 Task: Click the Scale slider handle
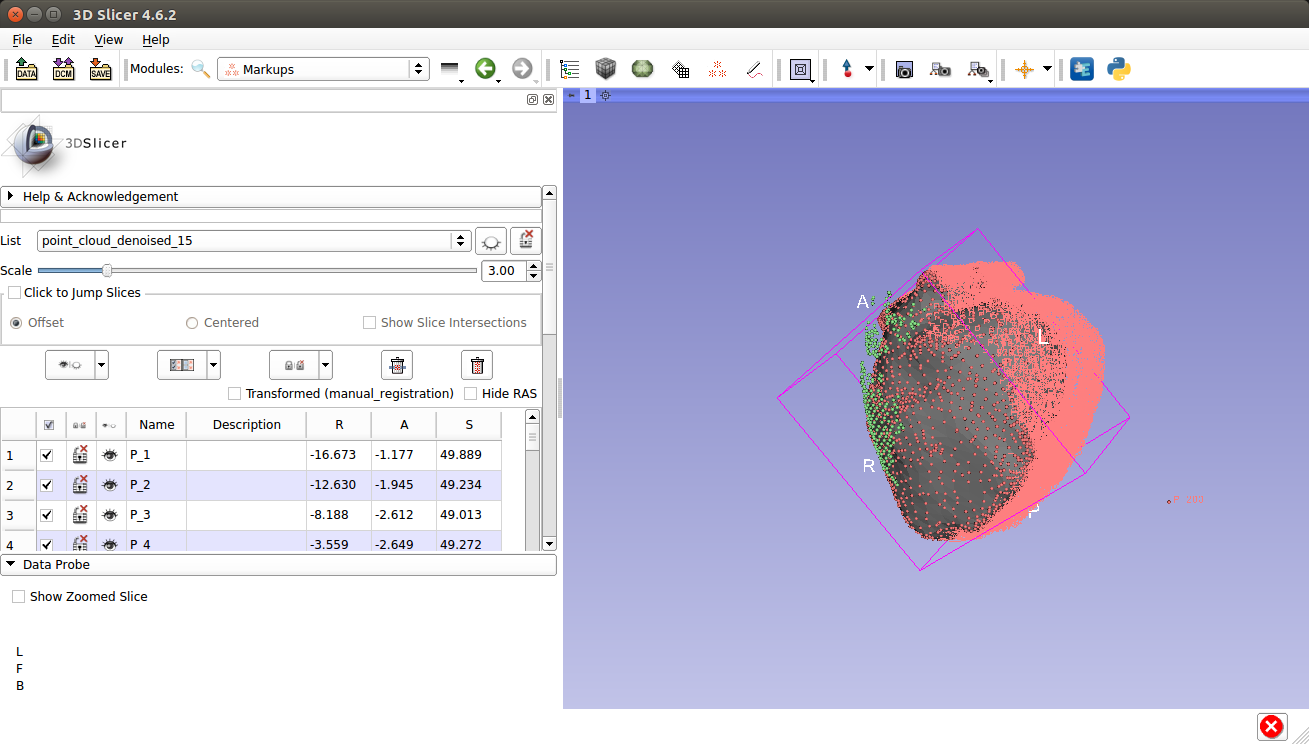click(107, 270)
